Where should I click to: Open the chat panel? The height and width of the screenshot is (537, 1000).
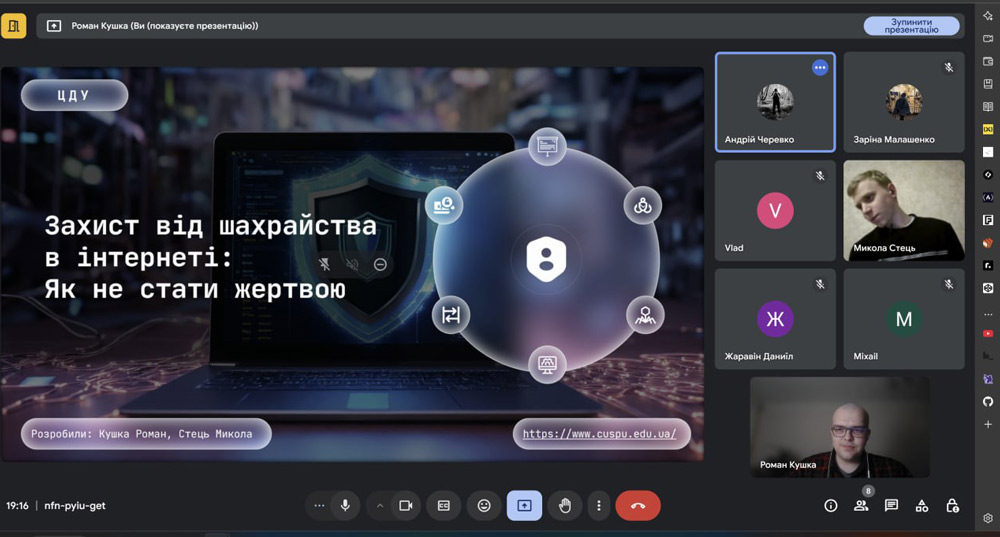pyautogui.click(x=891, y=506)
